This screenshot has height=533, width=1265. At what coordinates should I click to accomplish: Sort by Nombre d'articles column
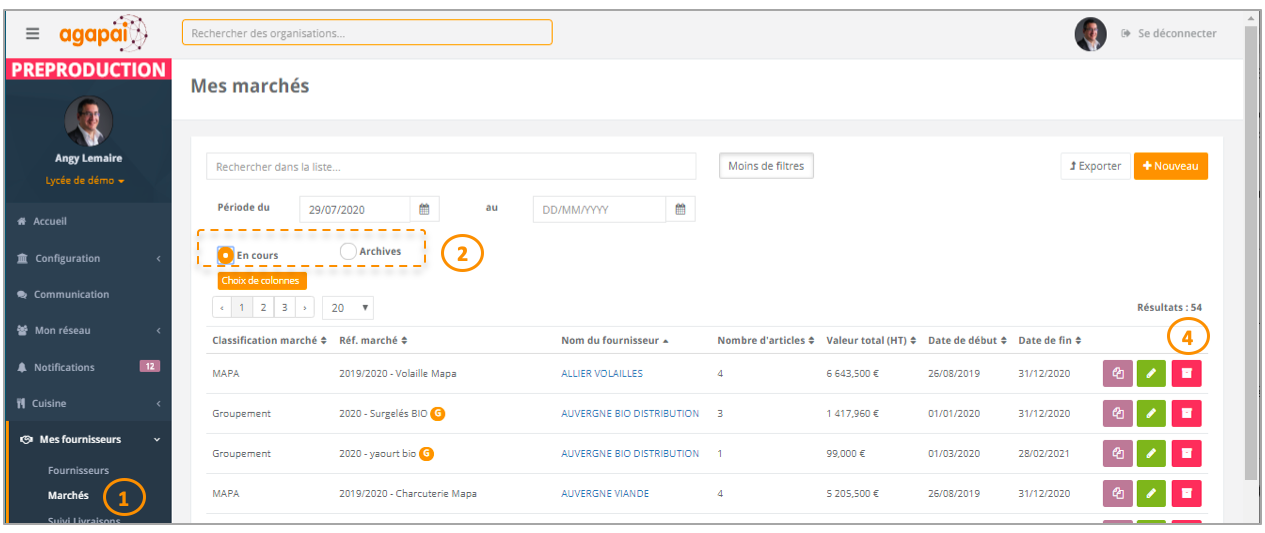[x=765, y=340]
